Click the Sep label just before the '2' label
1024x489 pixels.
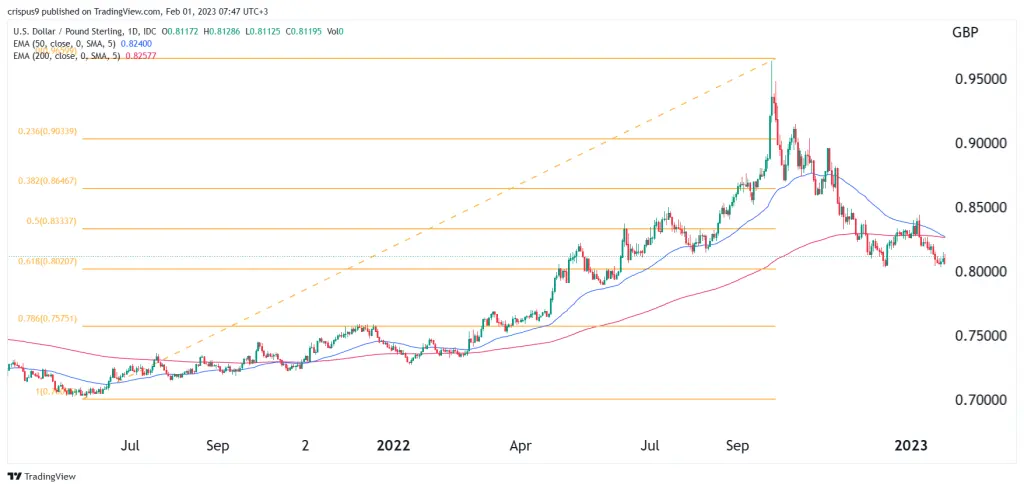point(217,446)
